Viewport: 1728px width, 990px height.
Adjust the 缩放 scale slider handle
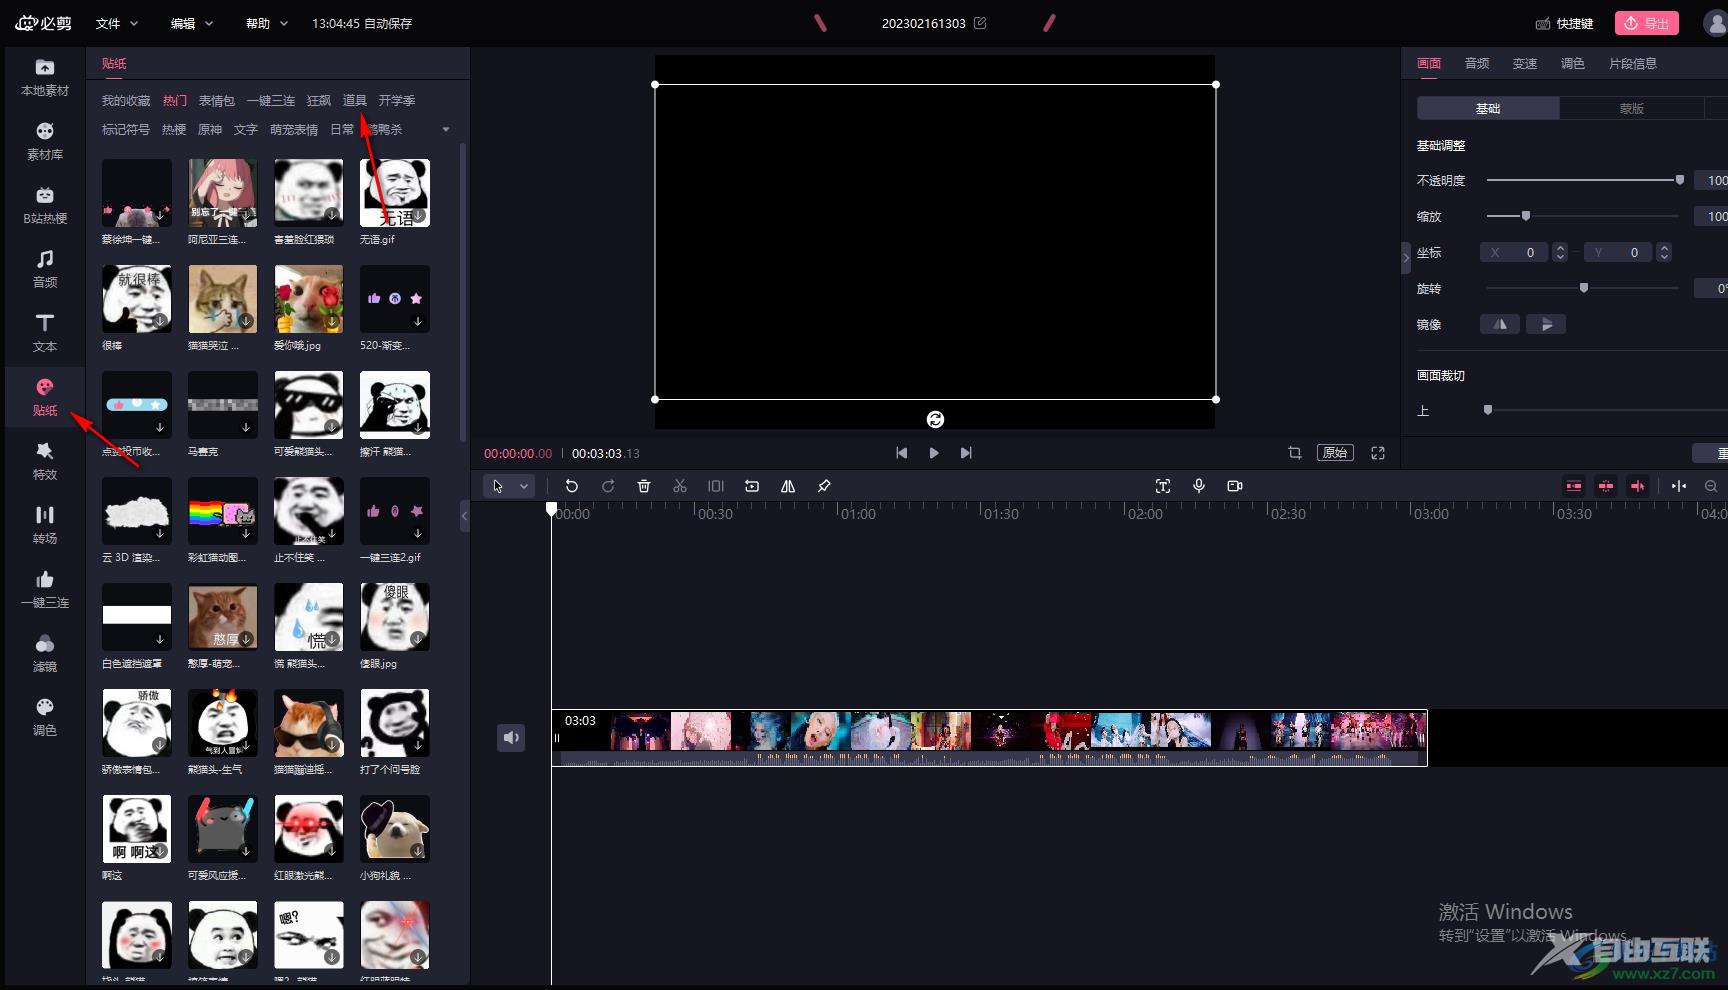coord(1526,216)
